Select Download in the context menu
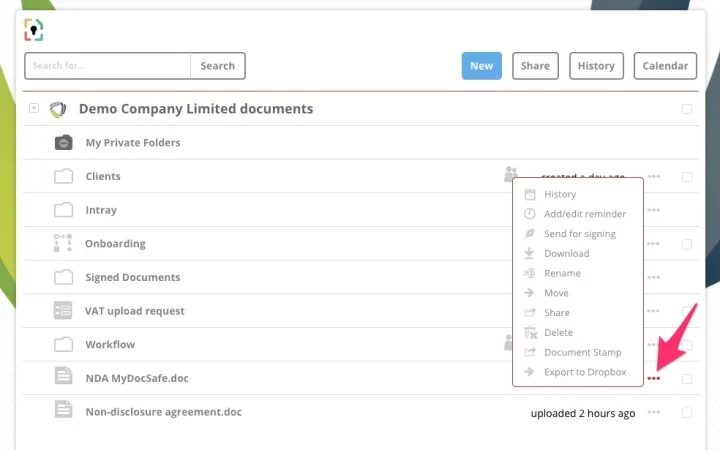Viewport: 720px width, 450px height. click(567, 253)
